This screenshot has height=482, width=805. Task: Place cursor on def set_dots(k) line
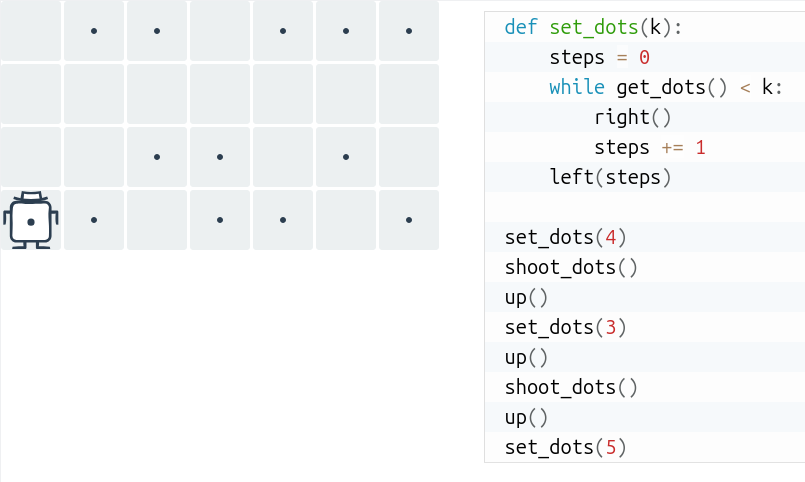tap(645, 27)
